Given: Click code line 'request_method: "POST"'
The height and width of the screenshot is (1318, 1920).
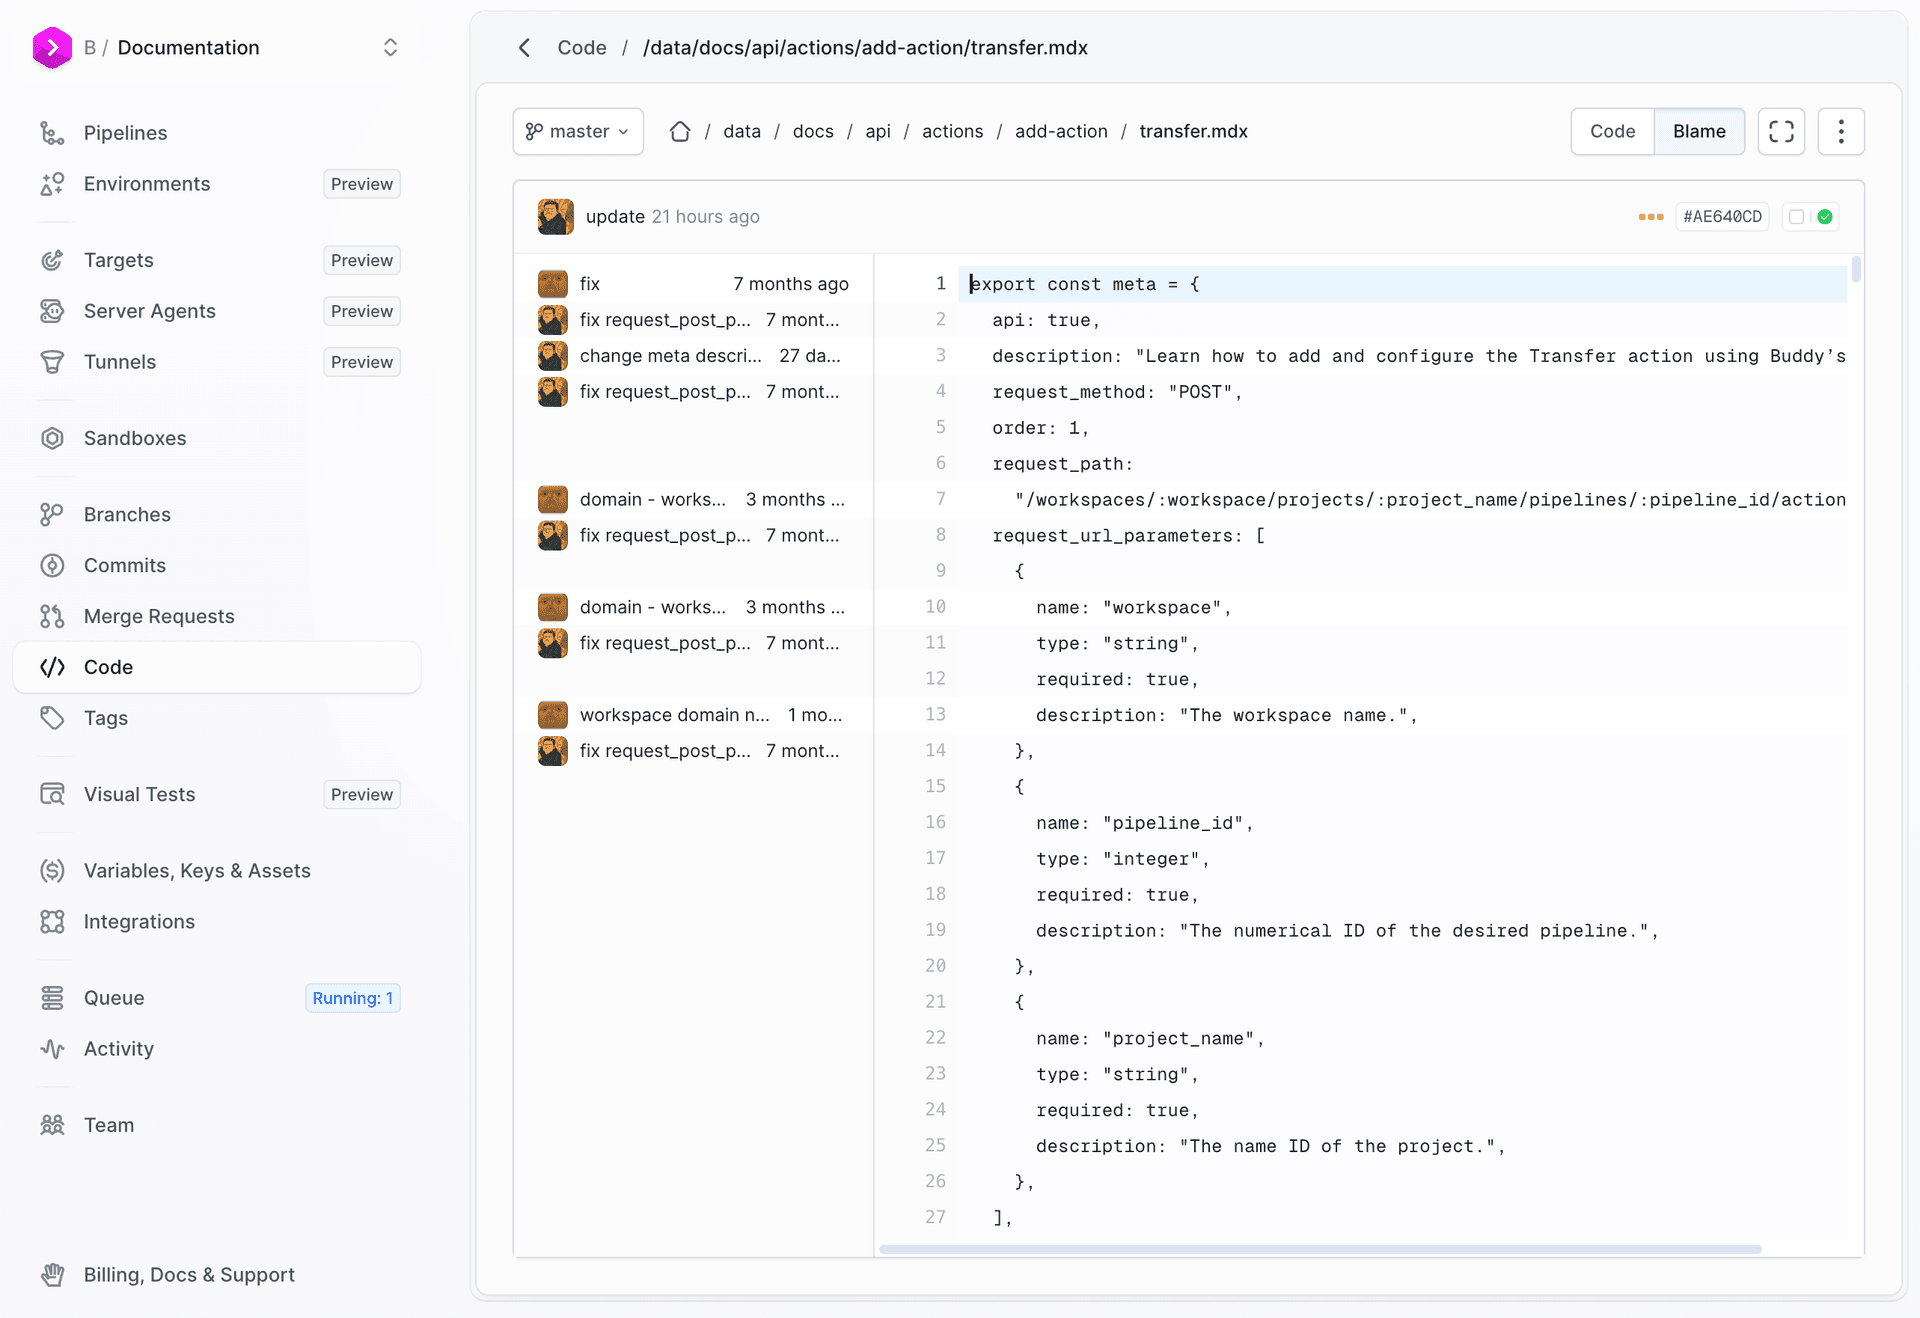Looking at the screenshot, I should (1116, 392).
